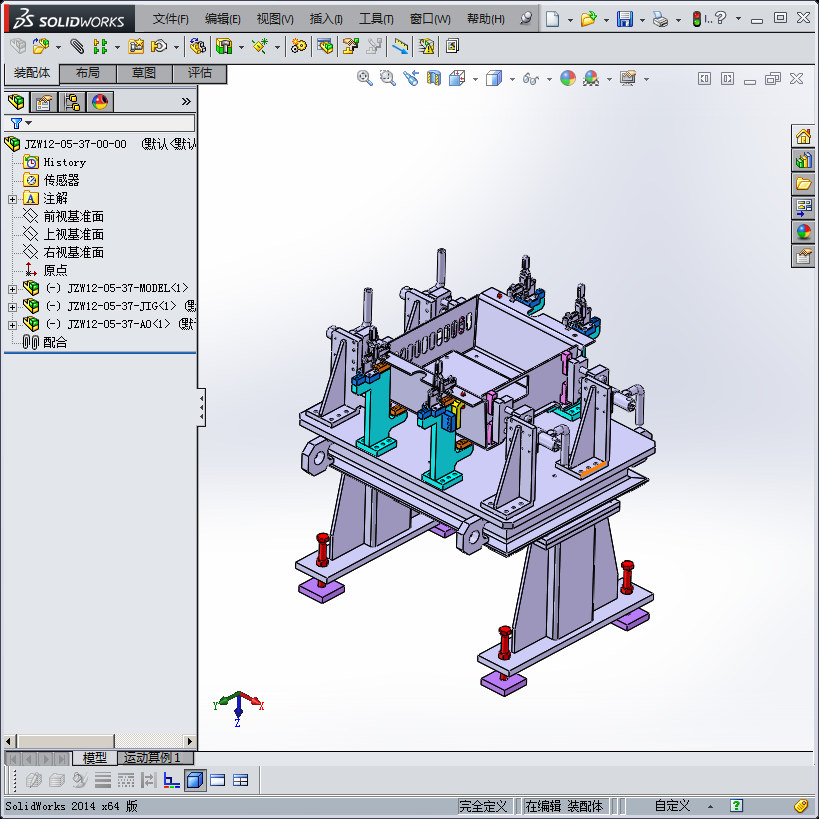Start a New Motion Study
The width and height of the screenshot is (819, 819).
point(299,46)
